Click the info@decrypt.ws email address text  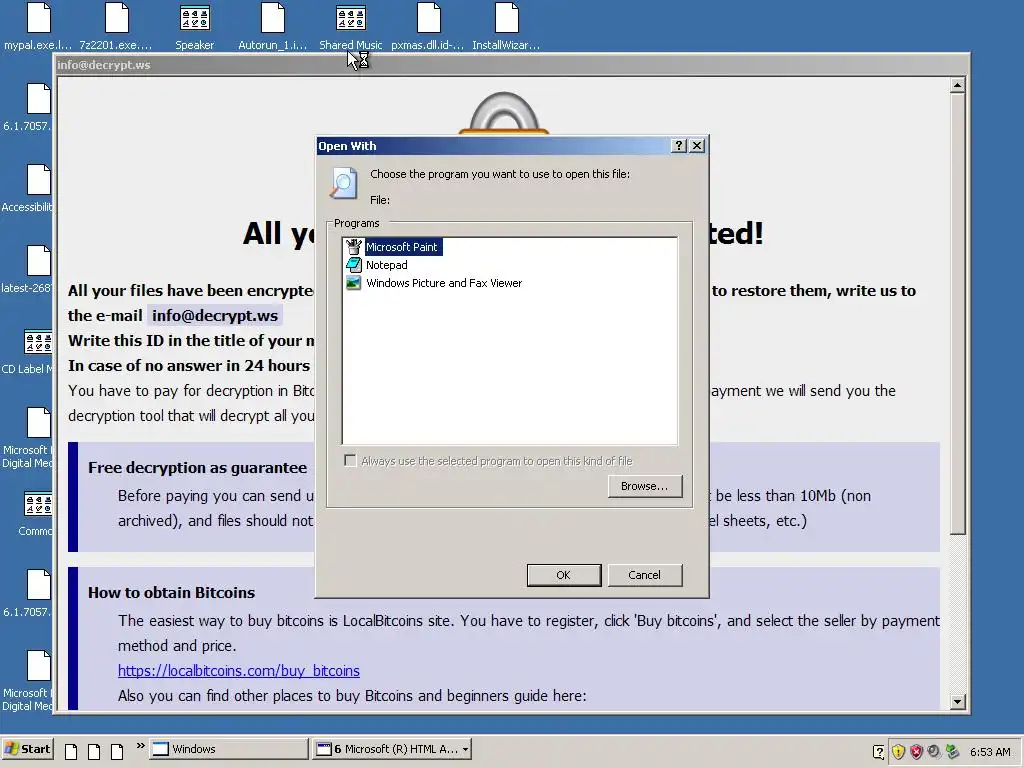[215, 315]
